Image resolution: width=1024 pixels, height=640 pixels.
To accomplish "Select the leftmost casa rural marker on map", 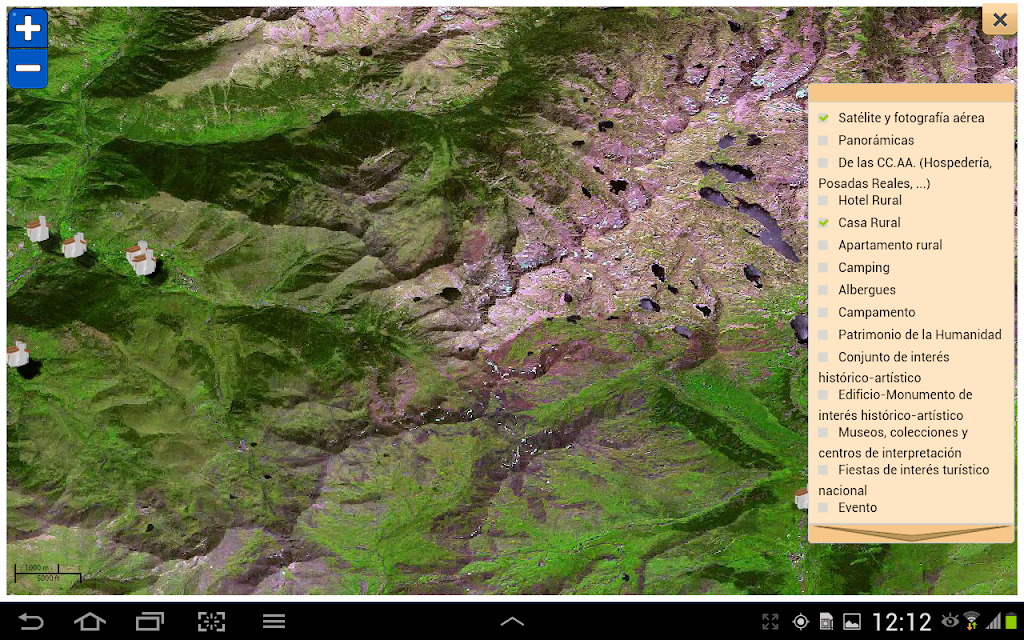I will (37, 229).
